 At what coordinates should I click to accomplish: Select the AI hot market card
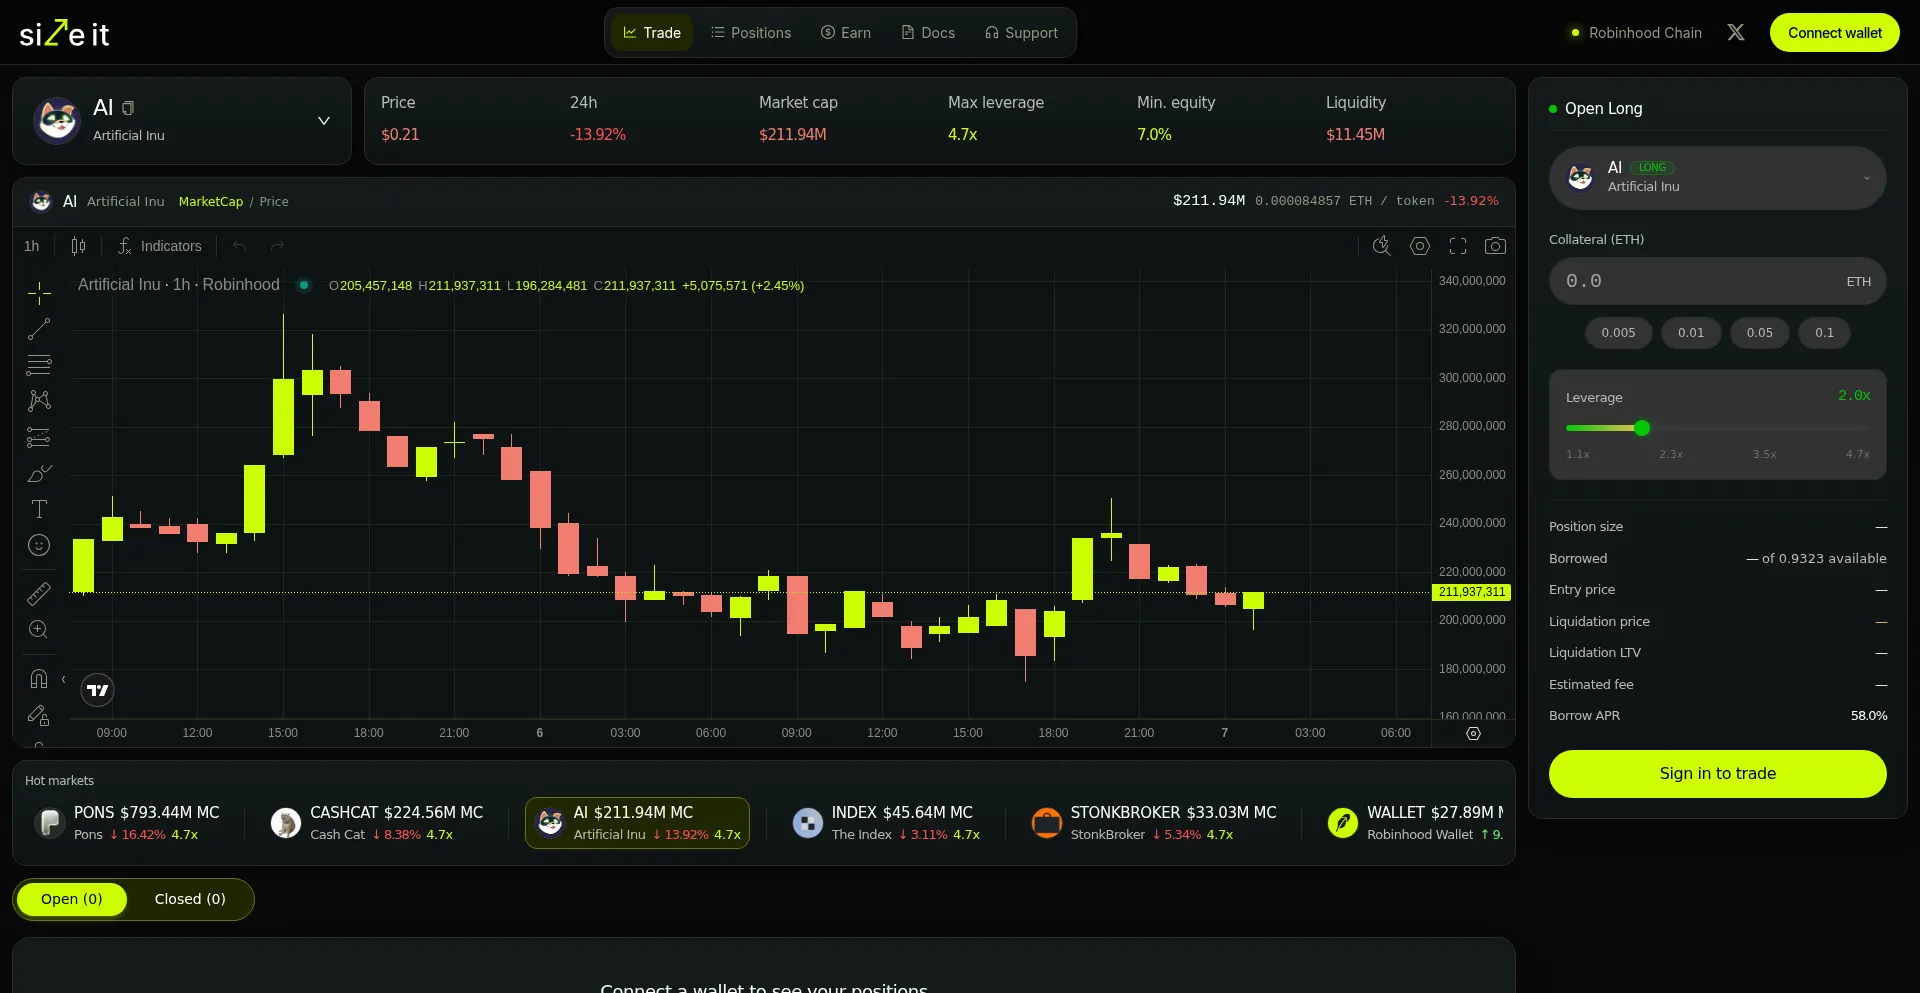(637, 823)
